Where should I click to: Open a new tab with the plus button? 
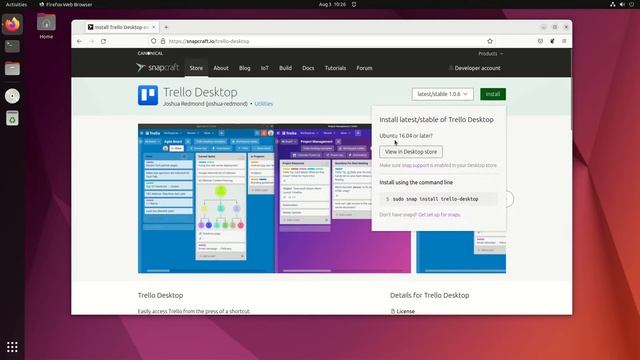click(x=166, y=27)
